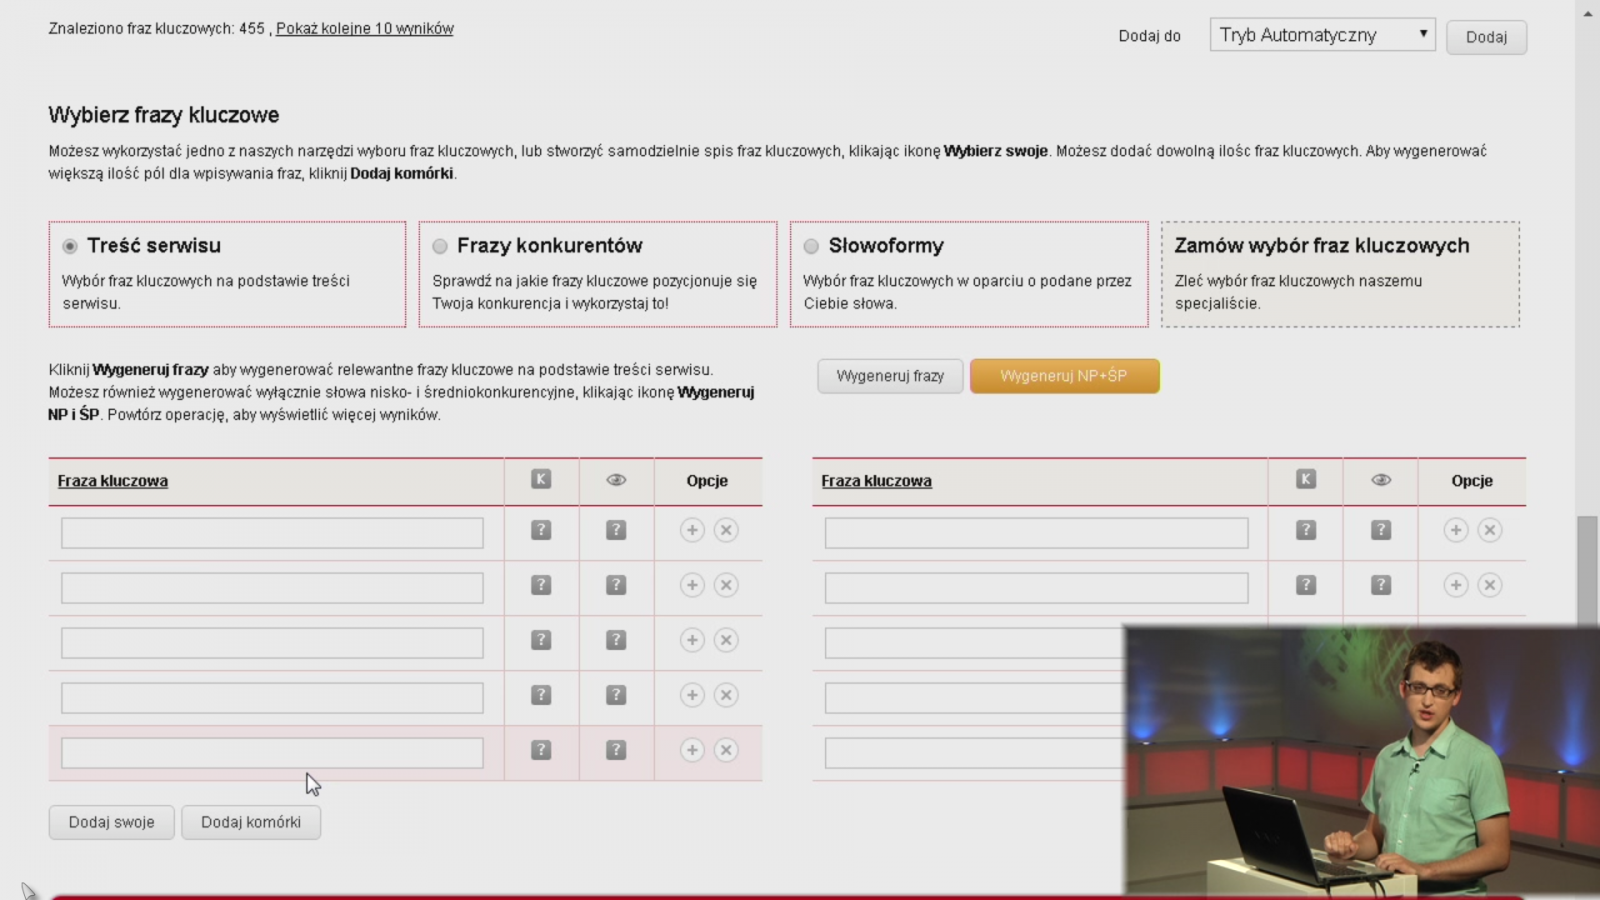This screenshot has width=1600, height=900.
Task: Open the Tryb Automatyczny dropdown
Action: 1322,35
